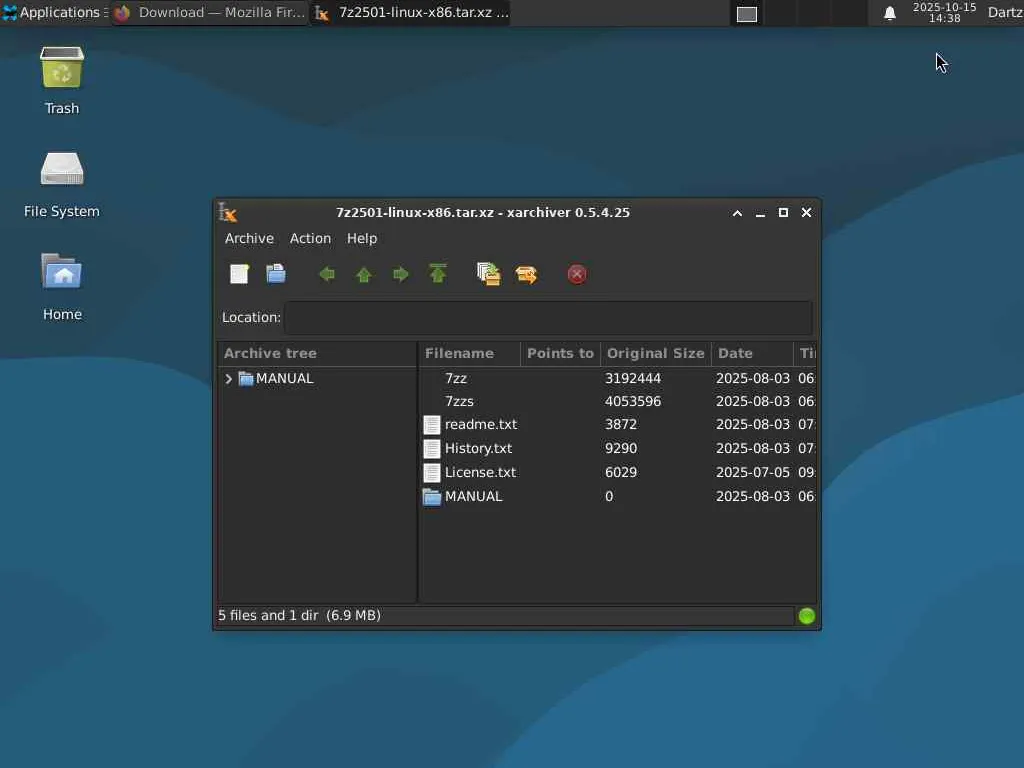Image resolution: width=1024 pixels, height=768 pixels.
Task: Click the notification bell in the panel
Action: pyautogui.click(x=889, y=13)
